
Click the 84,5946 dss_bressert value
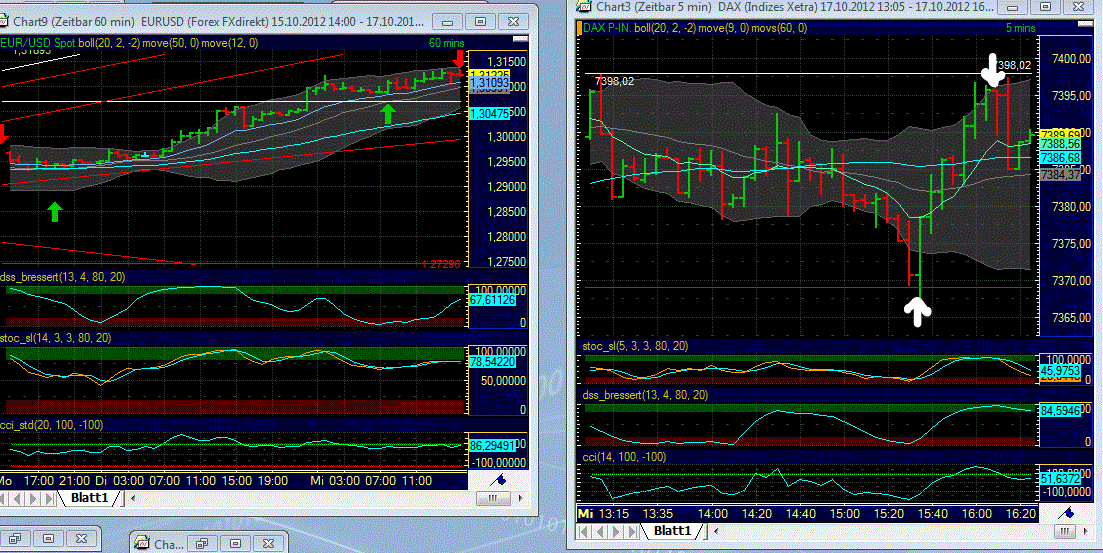(1060, 410)
